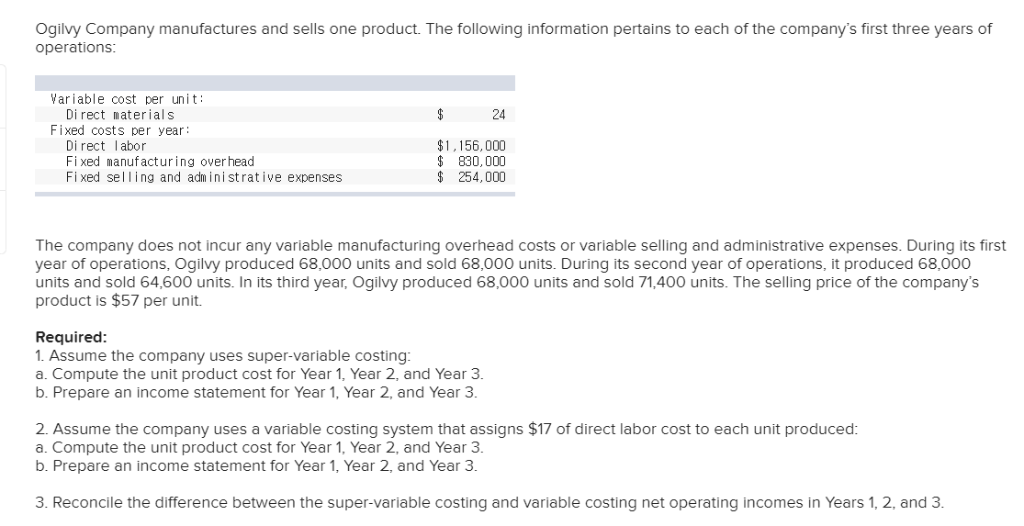1024x526 pixels.
Task: Click the 'Variable cost per unit:' label
Action: click(x=127, y=99)
